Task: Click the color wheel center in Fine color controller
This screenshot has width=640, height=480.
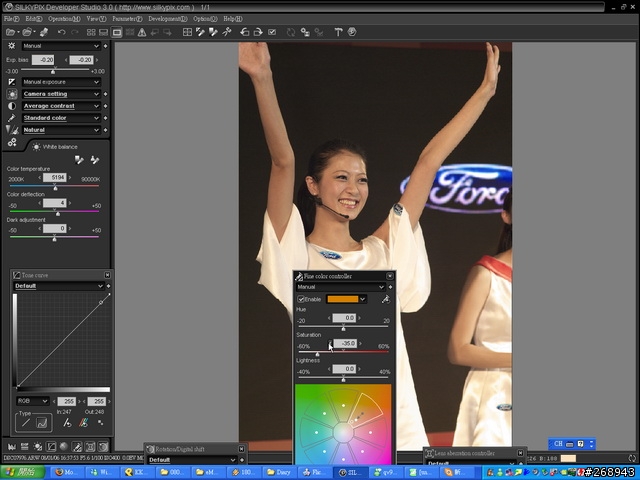Action: 343,433
